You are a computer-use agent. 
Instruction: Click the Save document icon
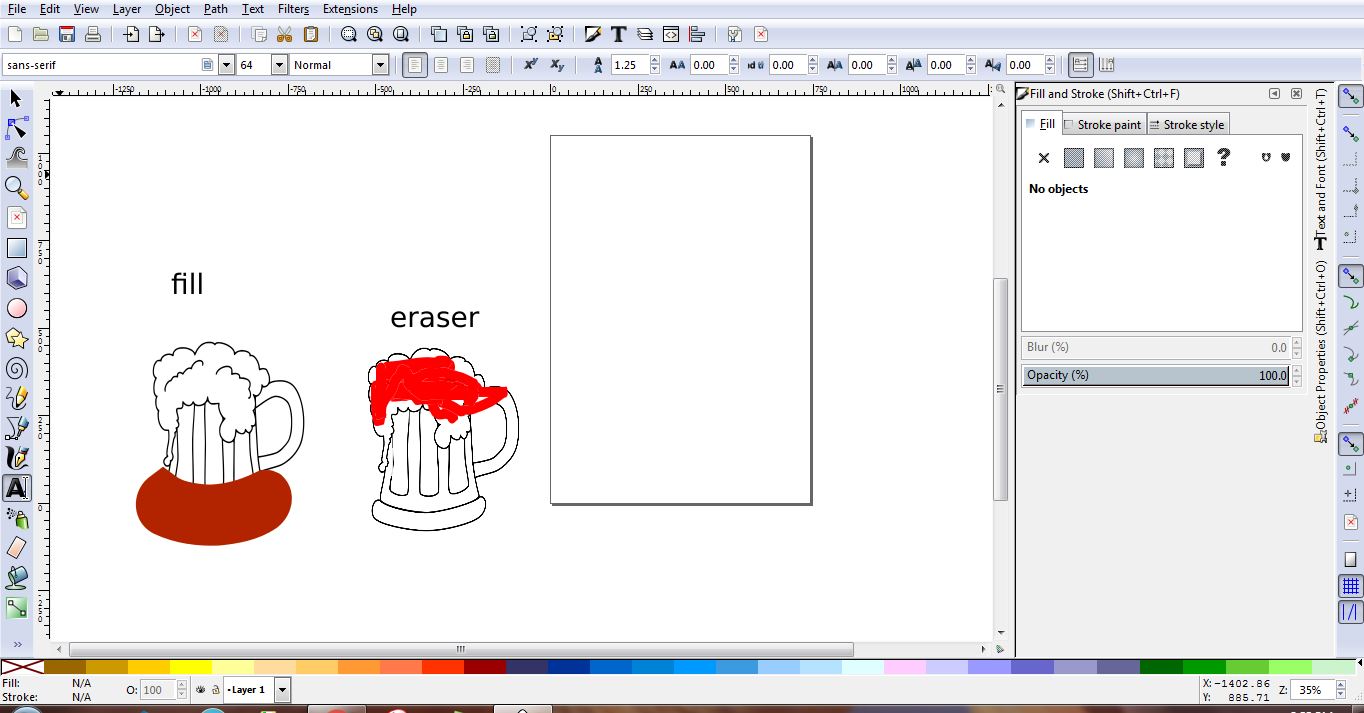(67, 34)
